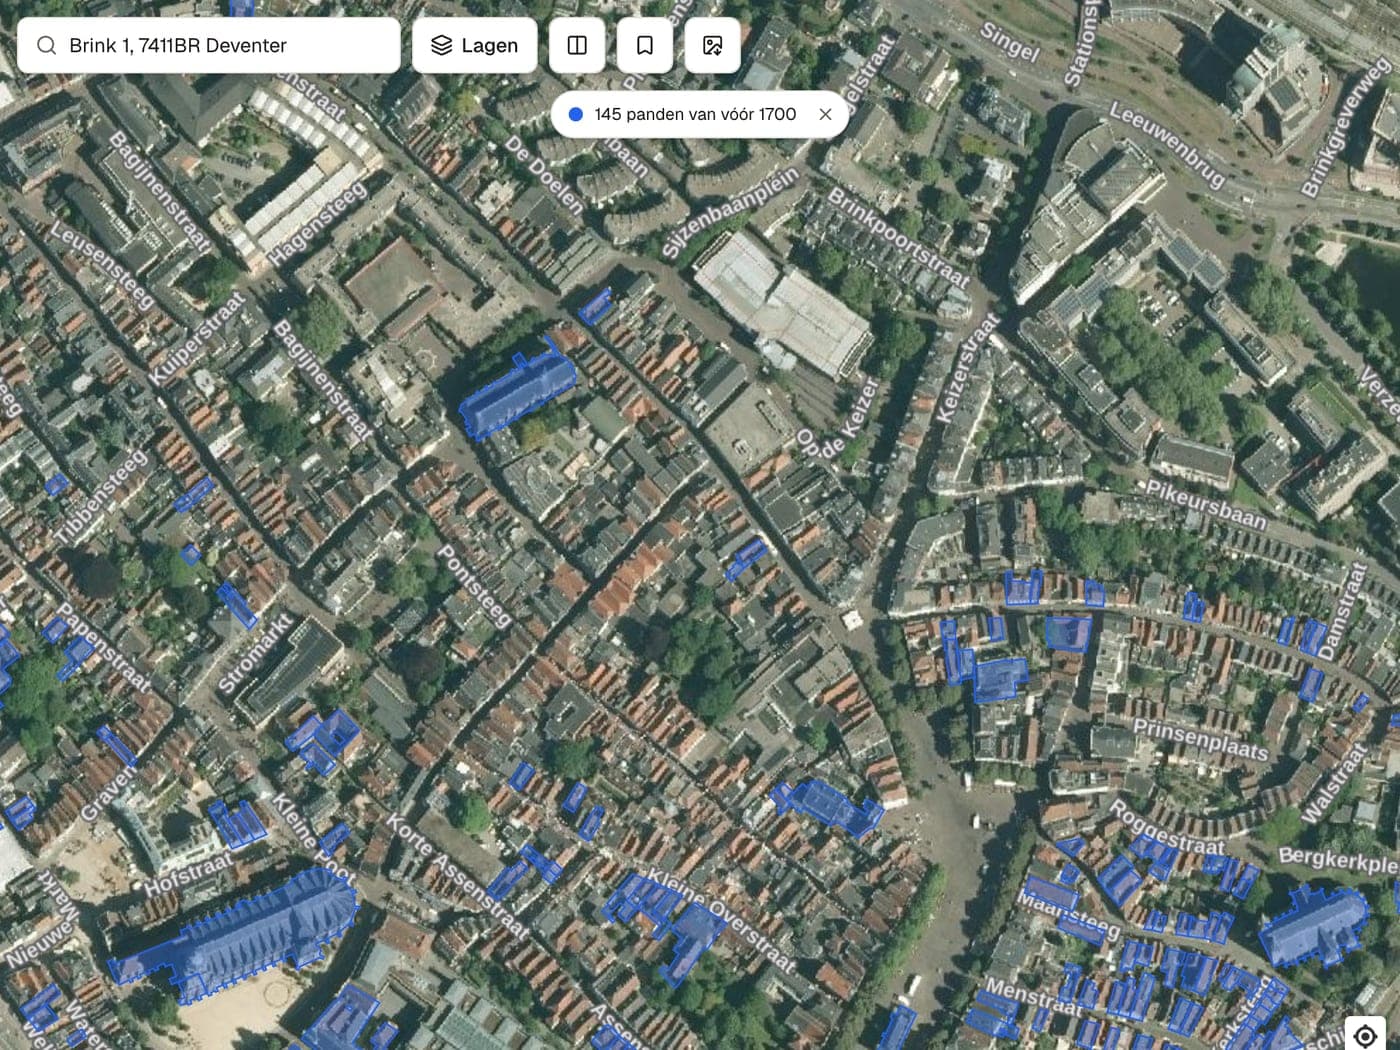1400x1050 pixels.
Task: Click the 'Leusensteeg' street label
Action: click(x=102, y=265)
